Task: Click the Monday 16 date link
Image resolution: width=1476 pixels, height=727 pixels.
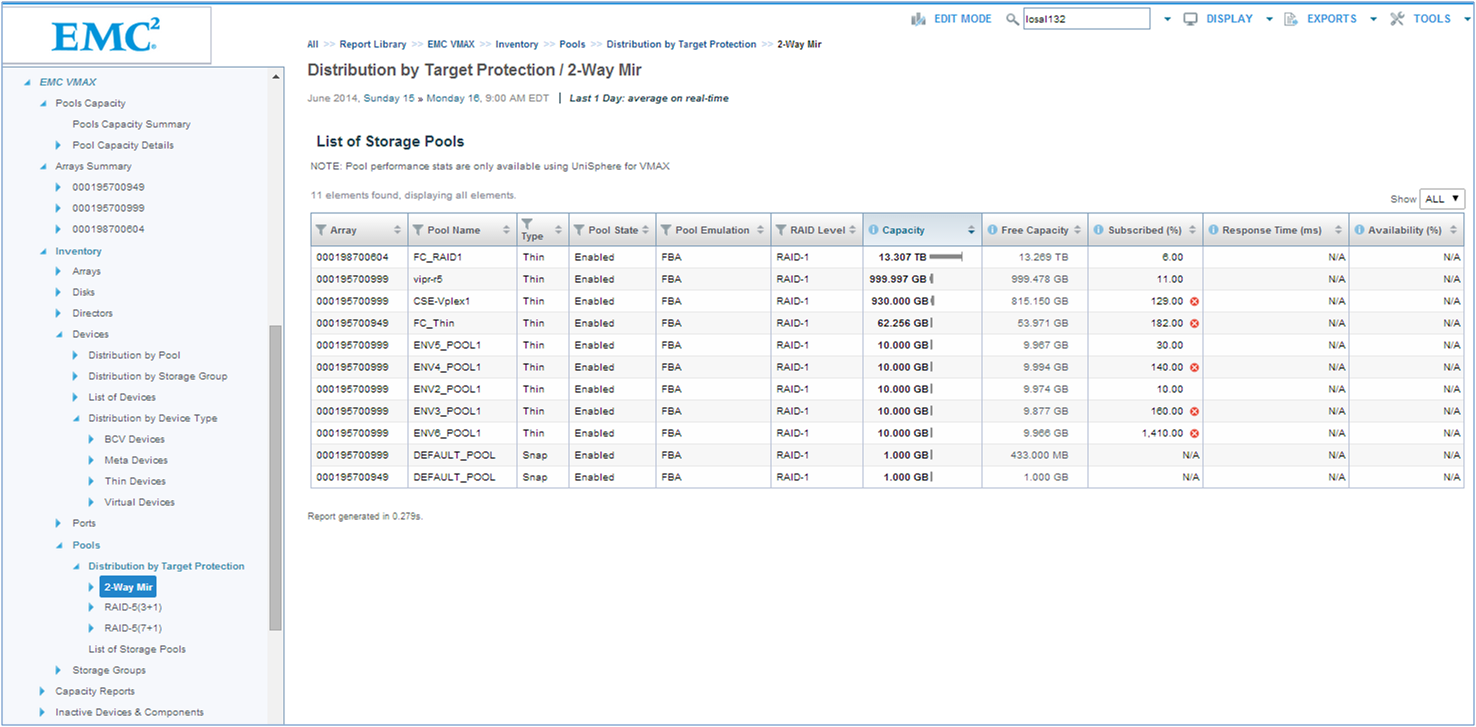Action: [x=454, y=98]
